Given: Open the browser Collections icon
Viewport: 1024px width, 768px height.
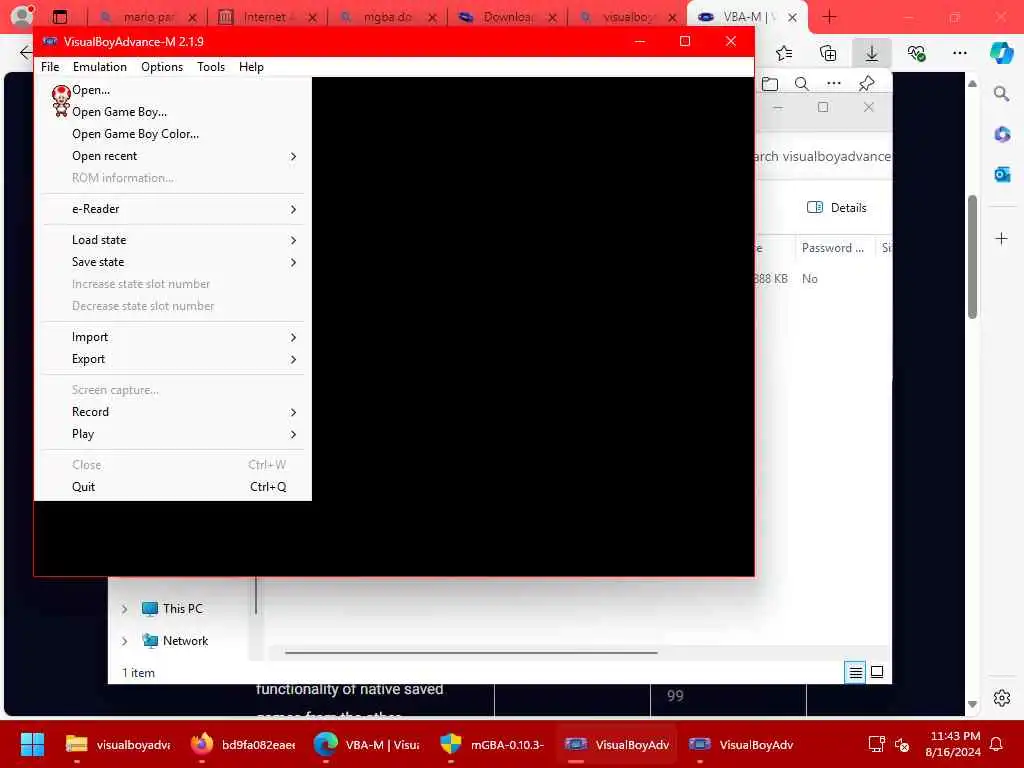Looking at the screenshot, I should click(x=827, y=53).
